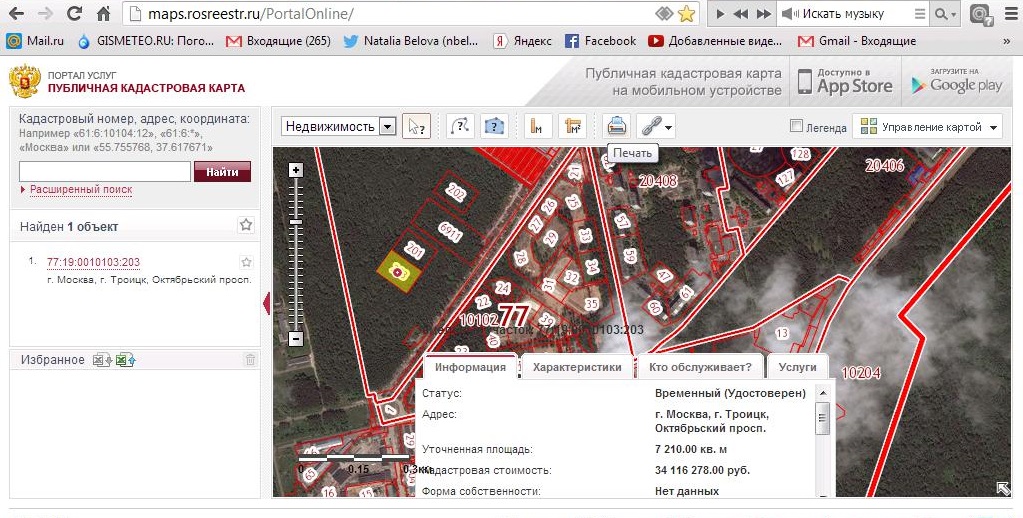
Task: Show more bookmarks chevron
Action: coord(1006,41)
